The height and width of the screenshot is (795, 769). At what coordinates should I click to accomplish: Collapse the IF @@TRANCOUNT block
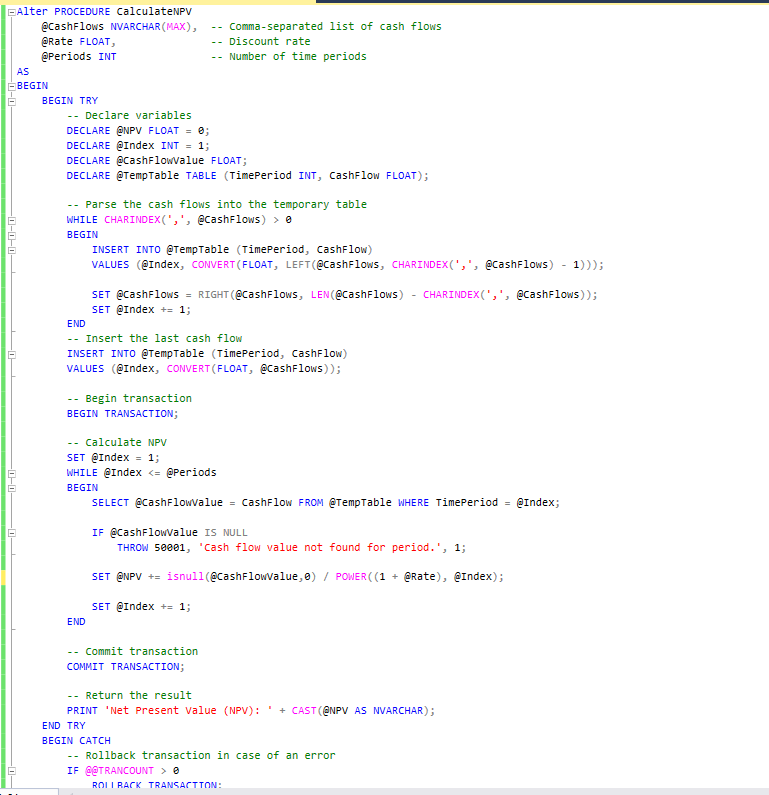point(12,771)
